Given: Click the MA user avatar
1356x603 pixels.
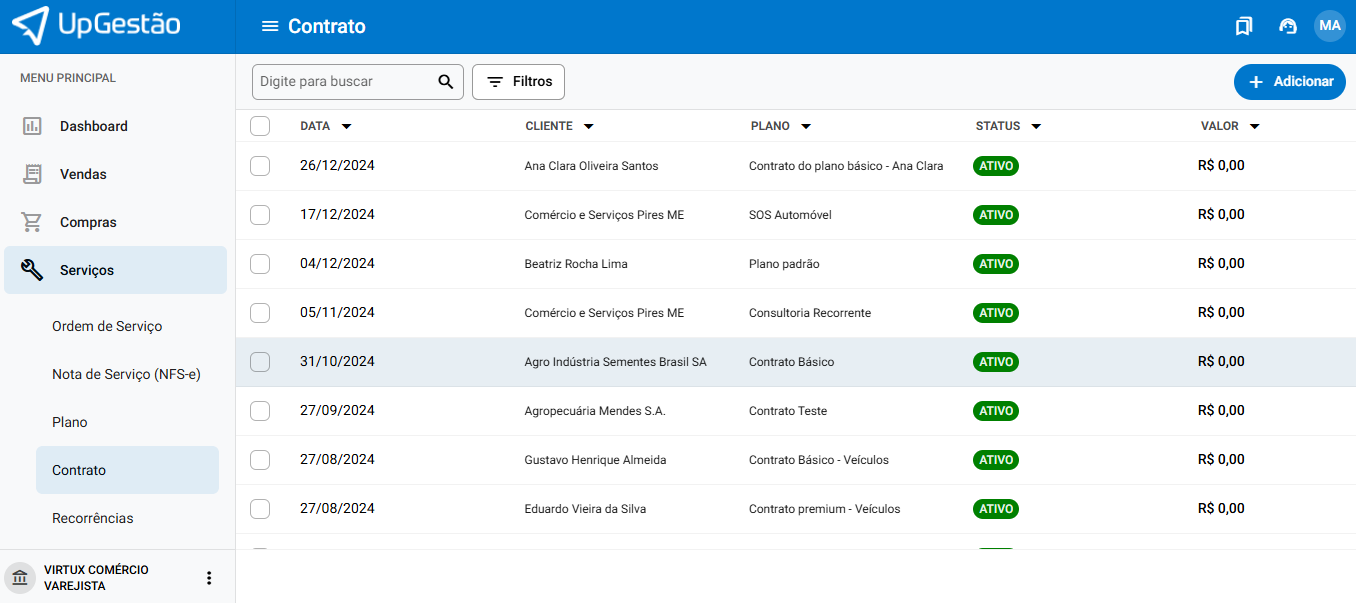Looking at the screenshot, I should (x=1329, y=26).
